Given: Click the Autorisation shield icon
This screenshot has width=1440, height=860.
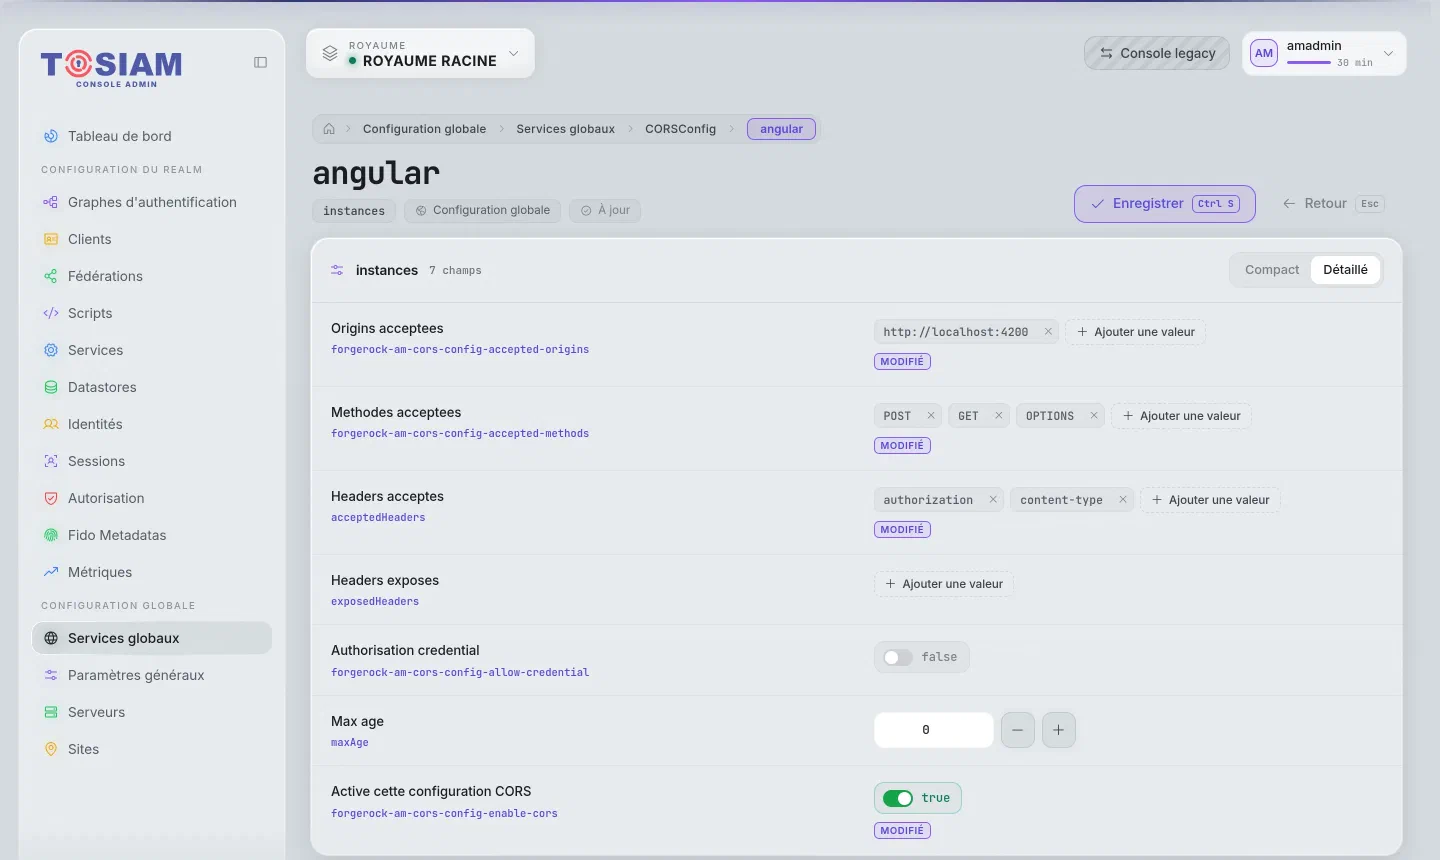Looking at the screenshot, I should tap(51, 498).
